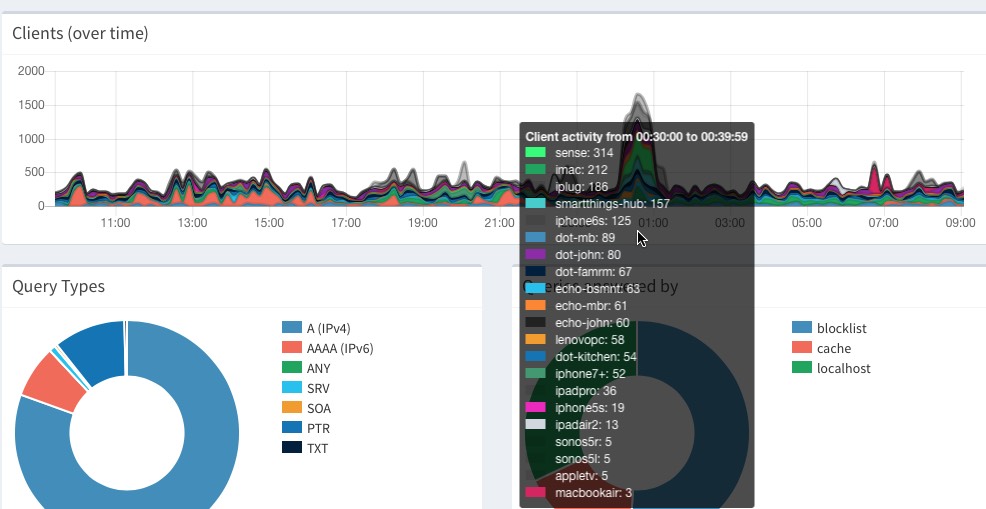Hide TXT queries via its legend label
986x509 pixels.
[x=318, y=449]
